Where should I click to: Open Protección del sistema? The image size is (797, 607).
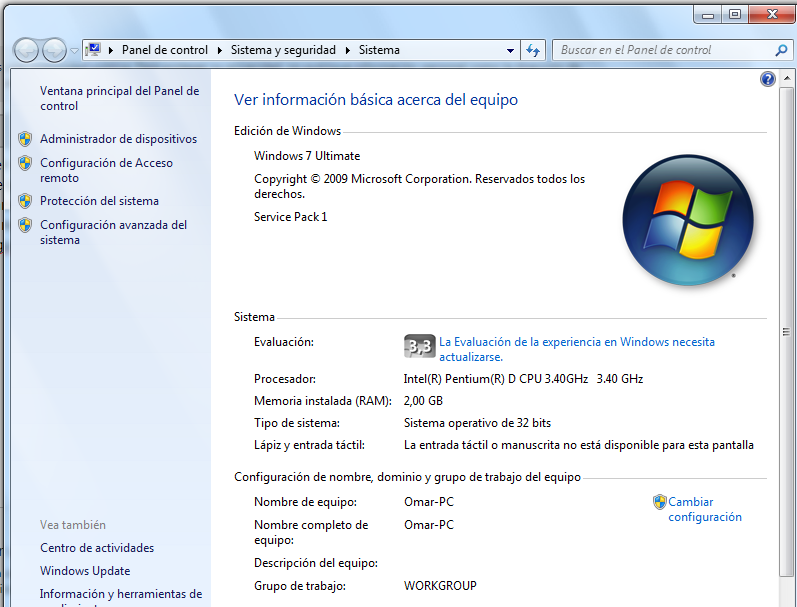point(99,201)
